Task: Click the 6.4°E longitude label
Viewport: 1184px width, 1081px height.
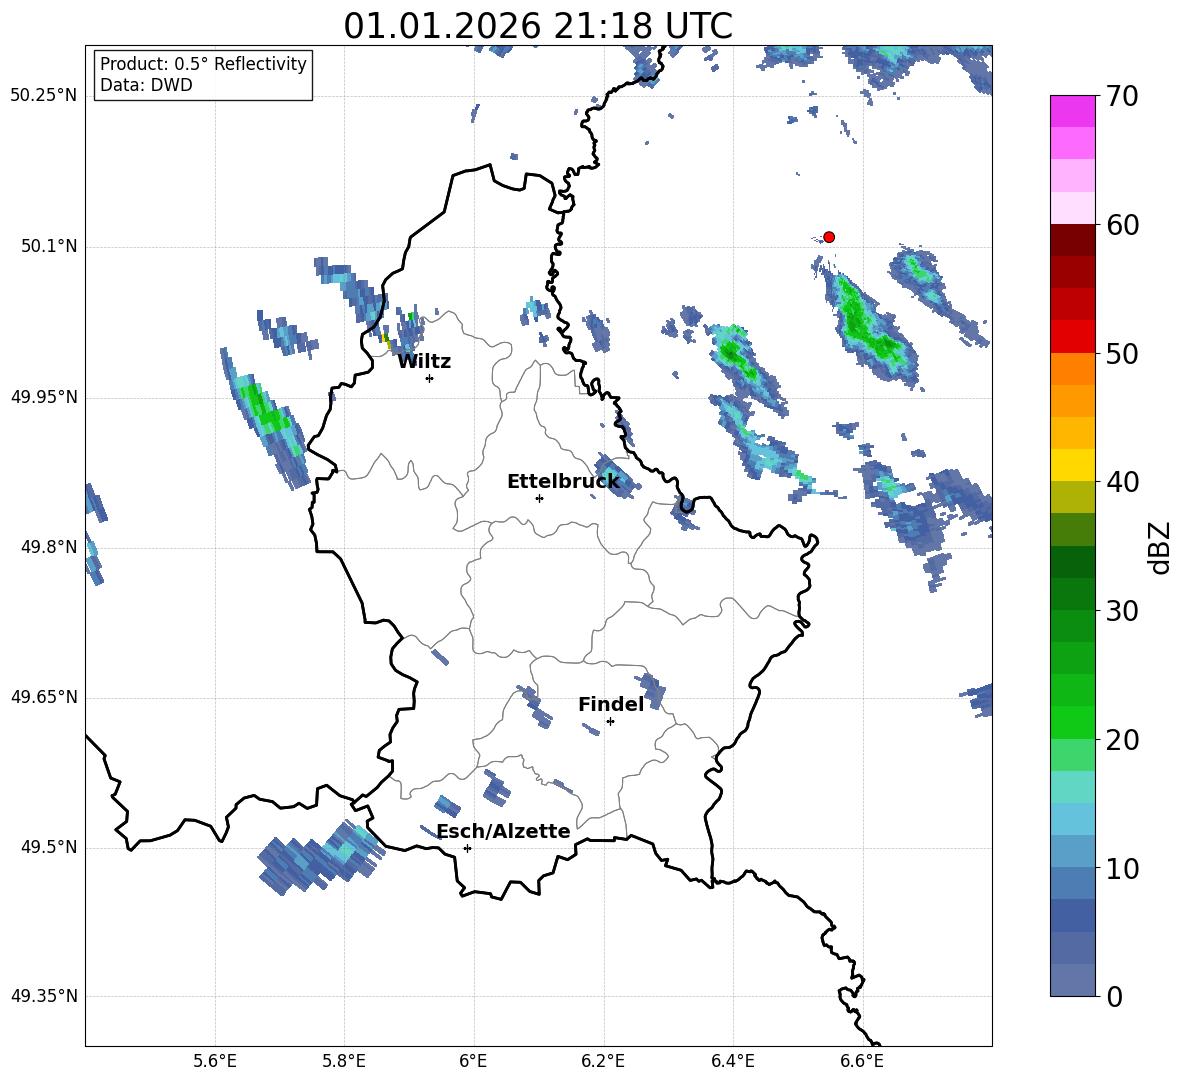Action: click(x=732, y=1061)
